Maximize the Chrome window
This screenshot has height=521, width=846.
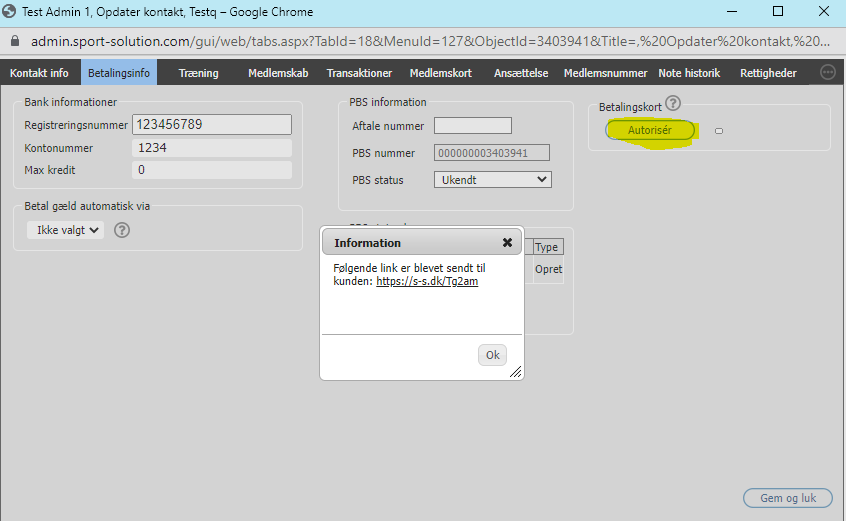(777, 11)
